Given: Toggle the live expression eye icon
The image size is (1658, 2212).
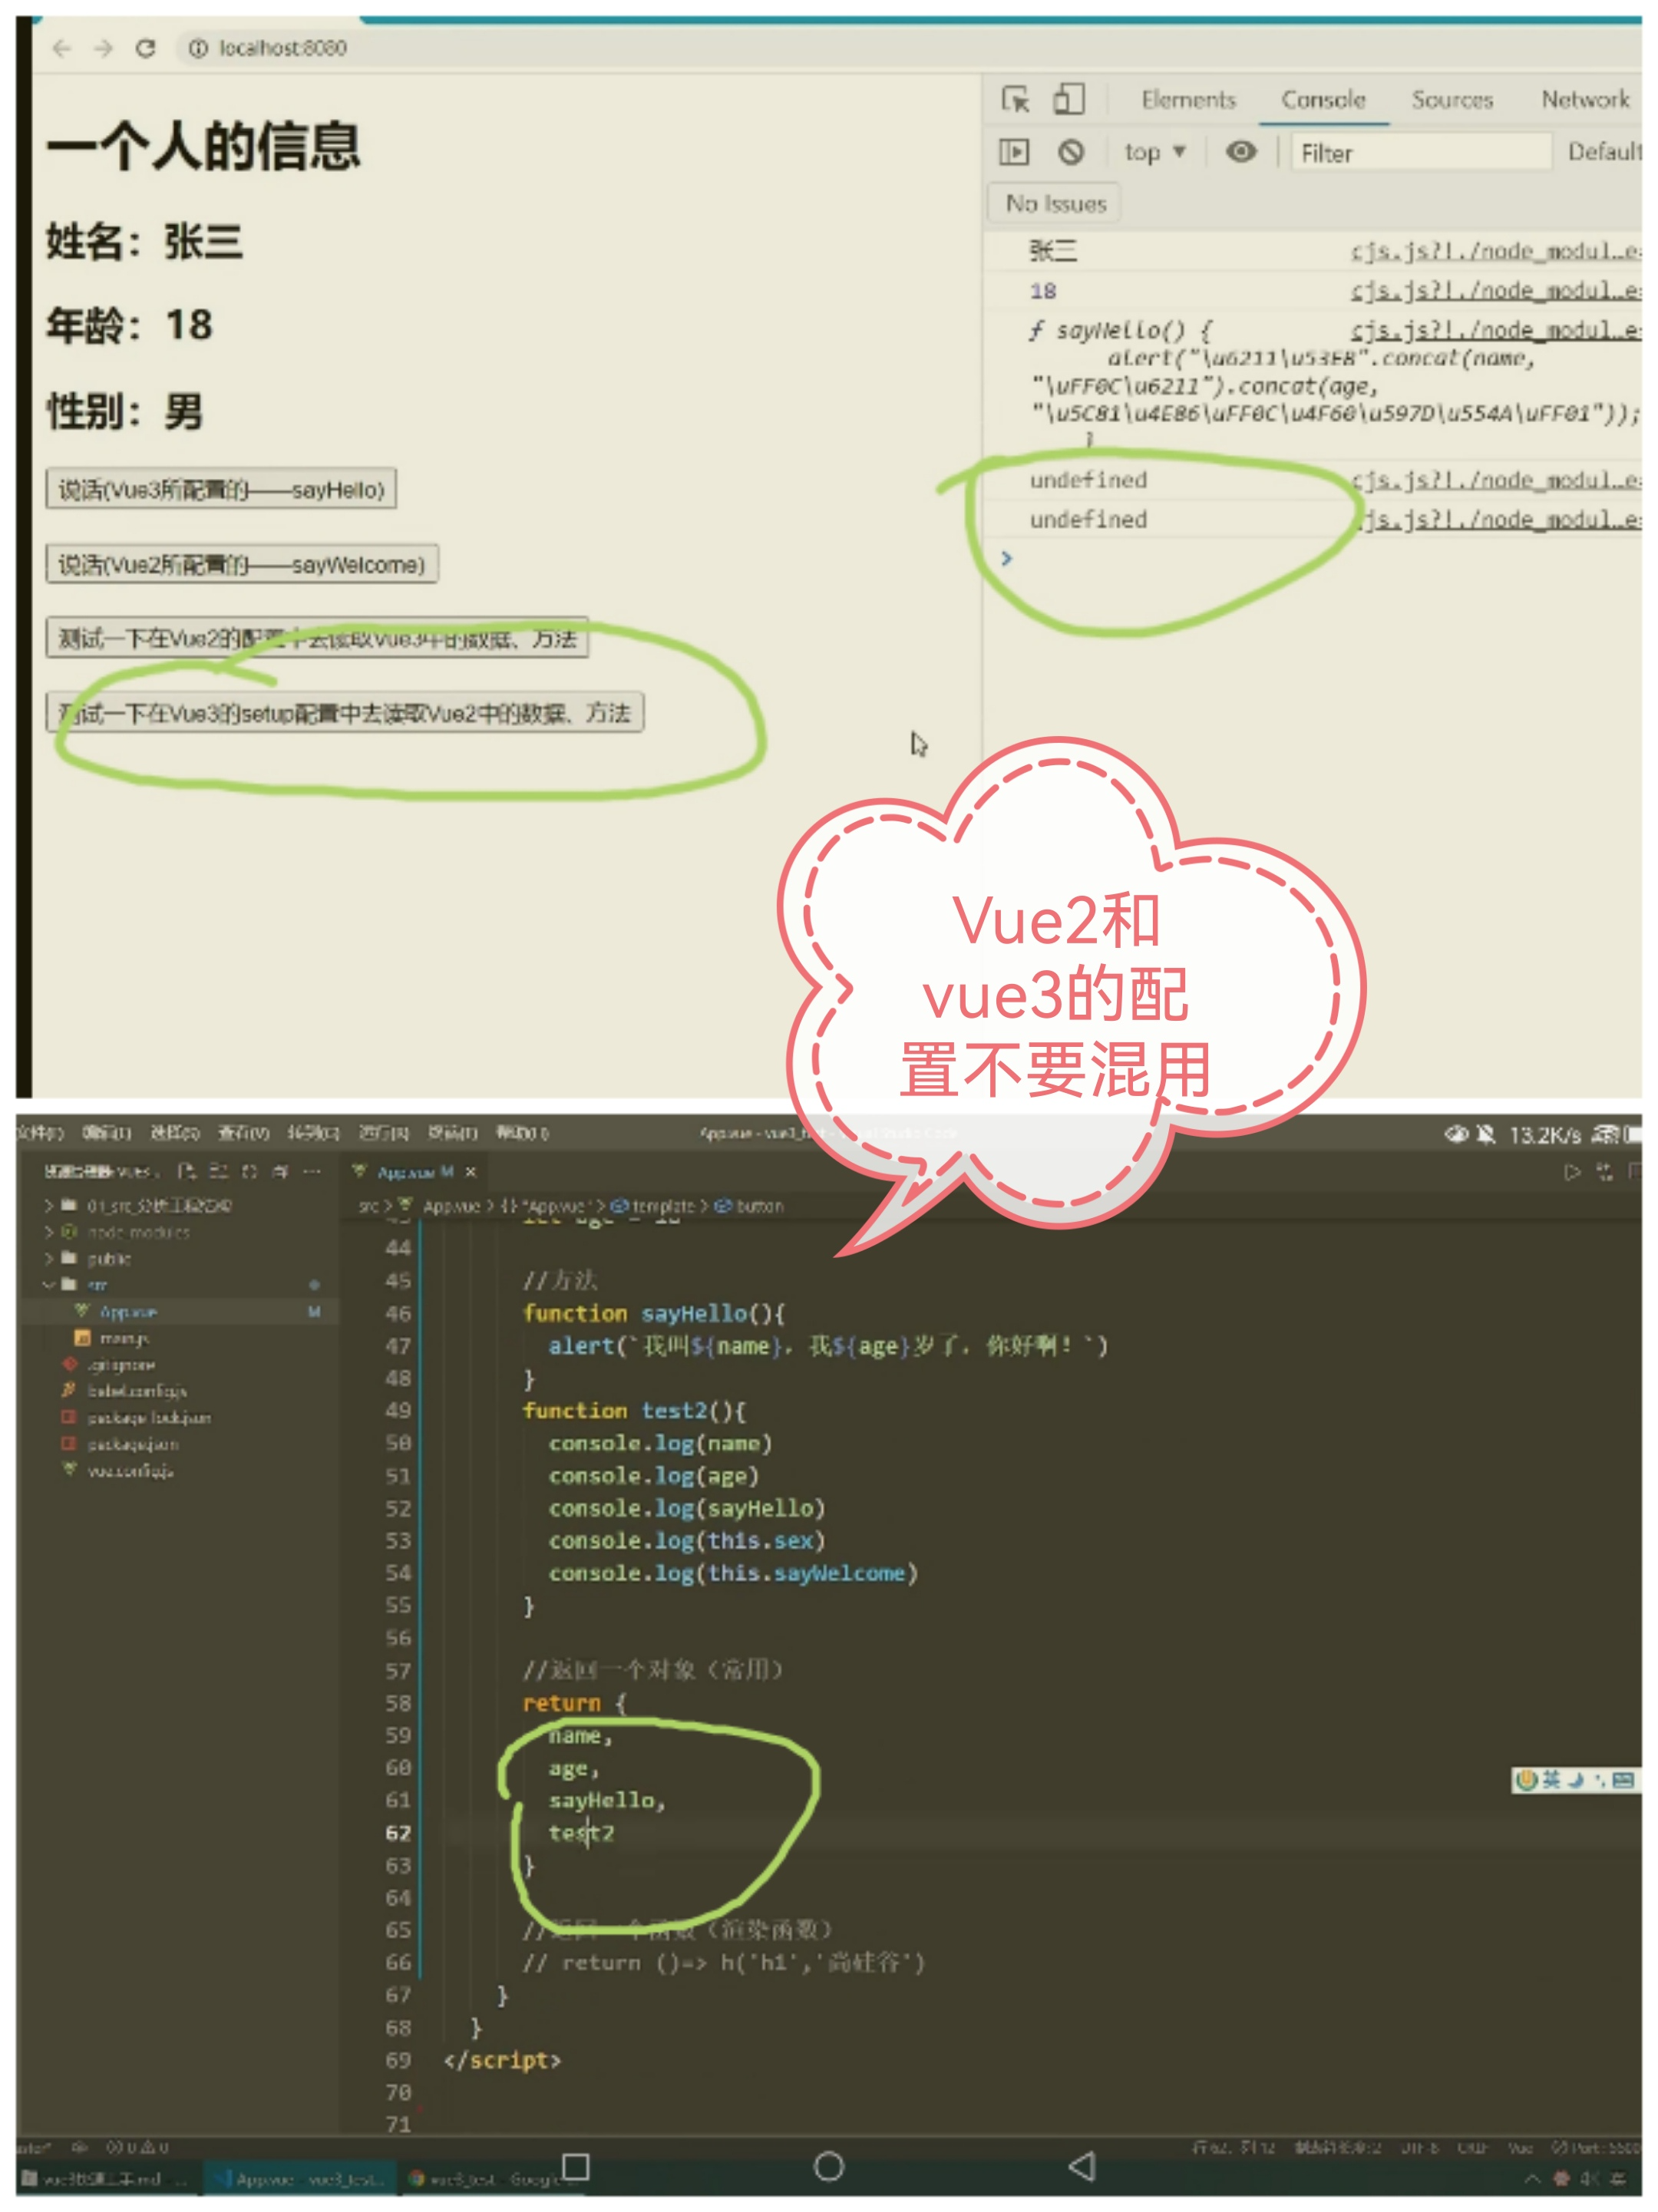Looking at the screenshot, I should pos(1240,152).
